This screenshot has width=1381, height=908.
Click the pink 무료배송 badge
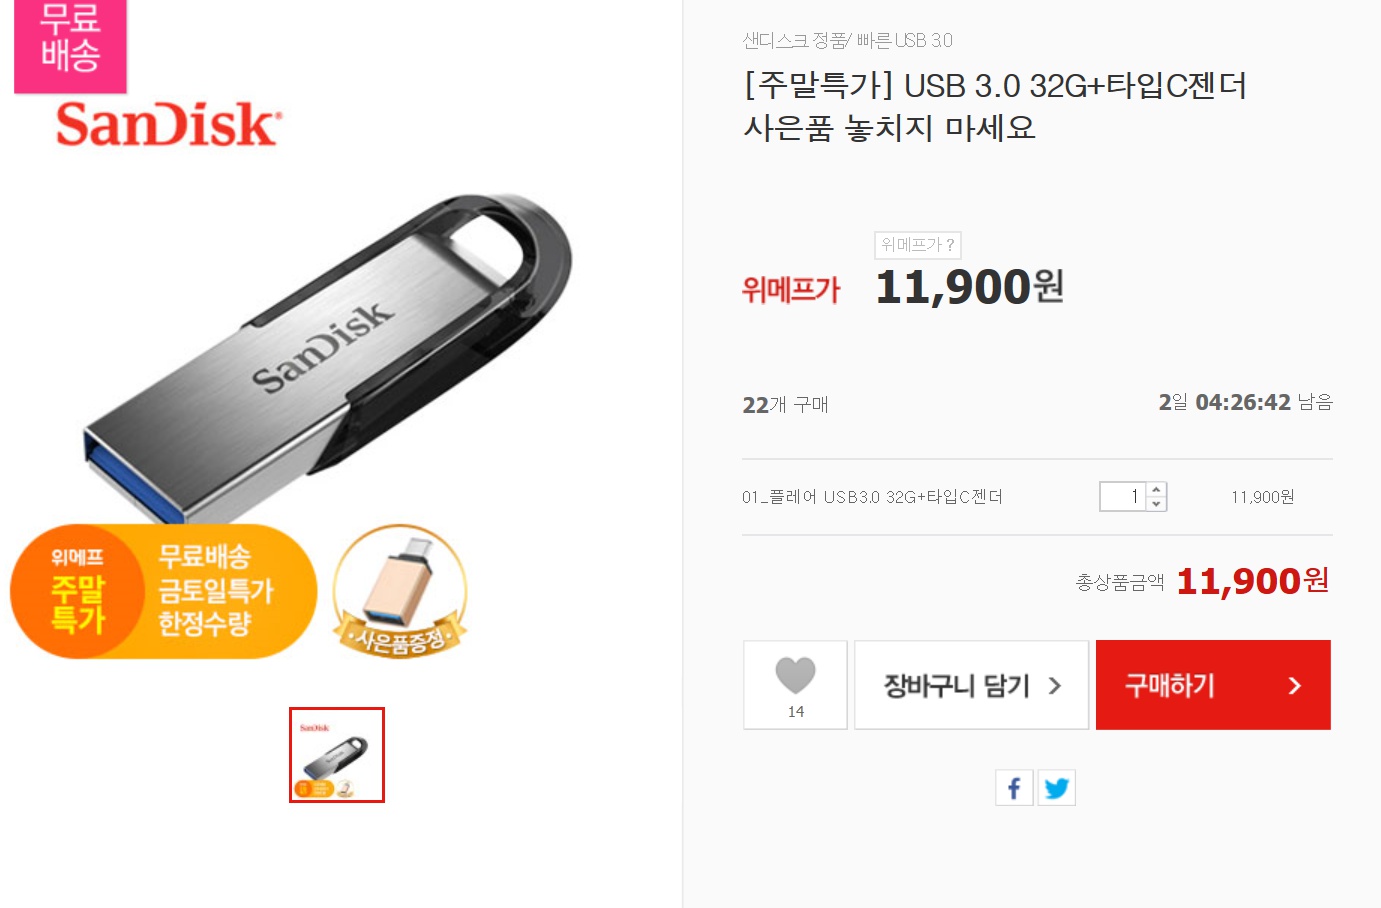pos(70,46)
